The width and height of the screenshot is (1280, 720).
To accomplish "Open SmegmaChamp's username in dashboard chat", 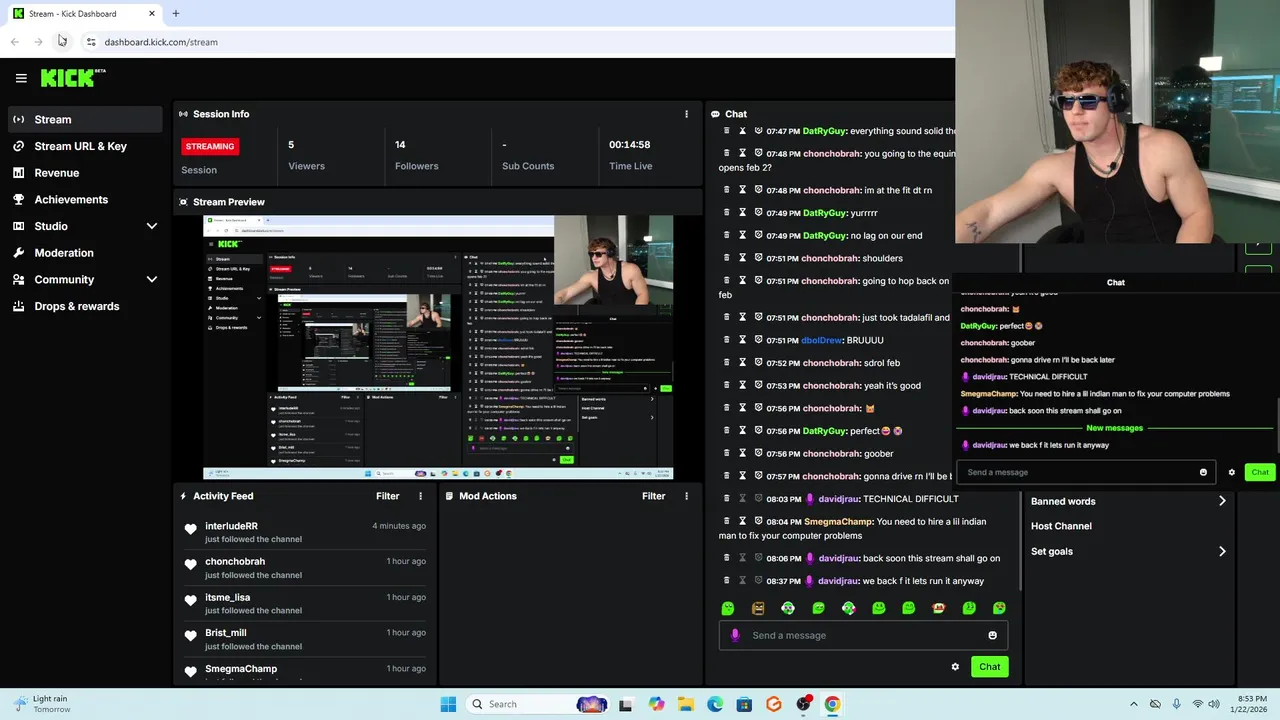I will pos(838,521).
